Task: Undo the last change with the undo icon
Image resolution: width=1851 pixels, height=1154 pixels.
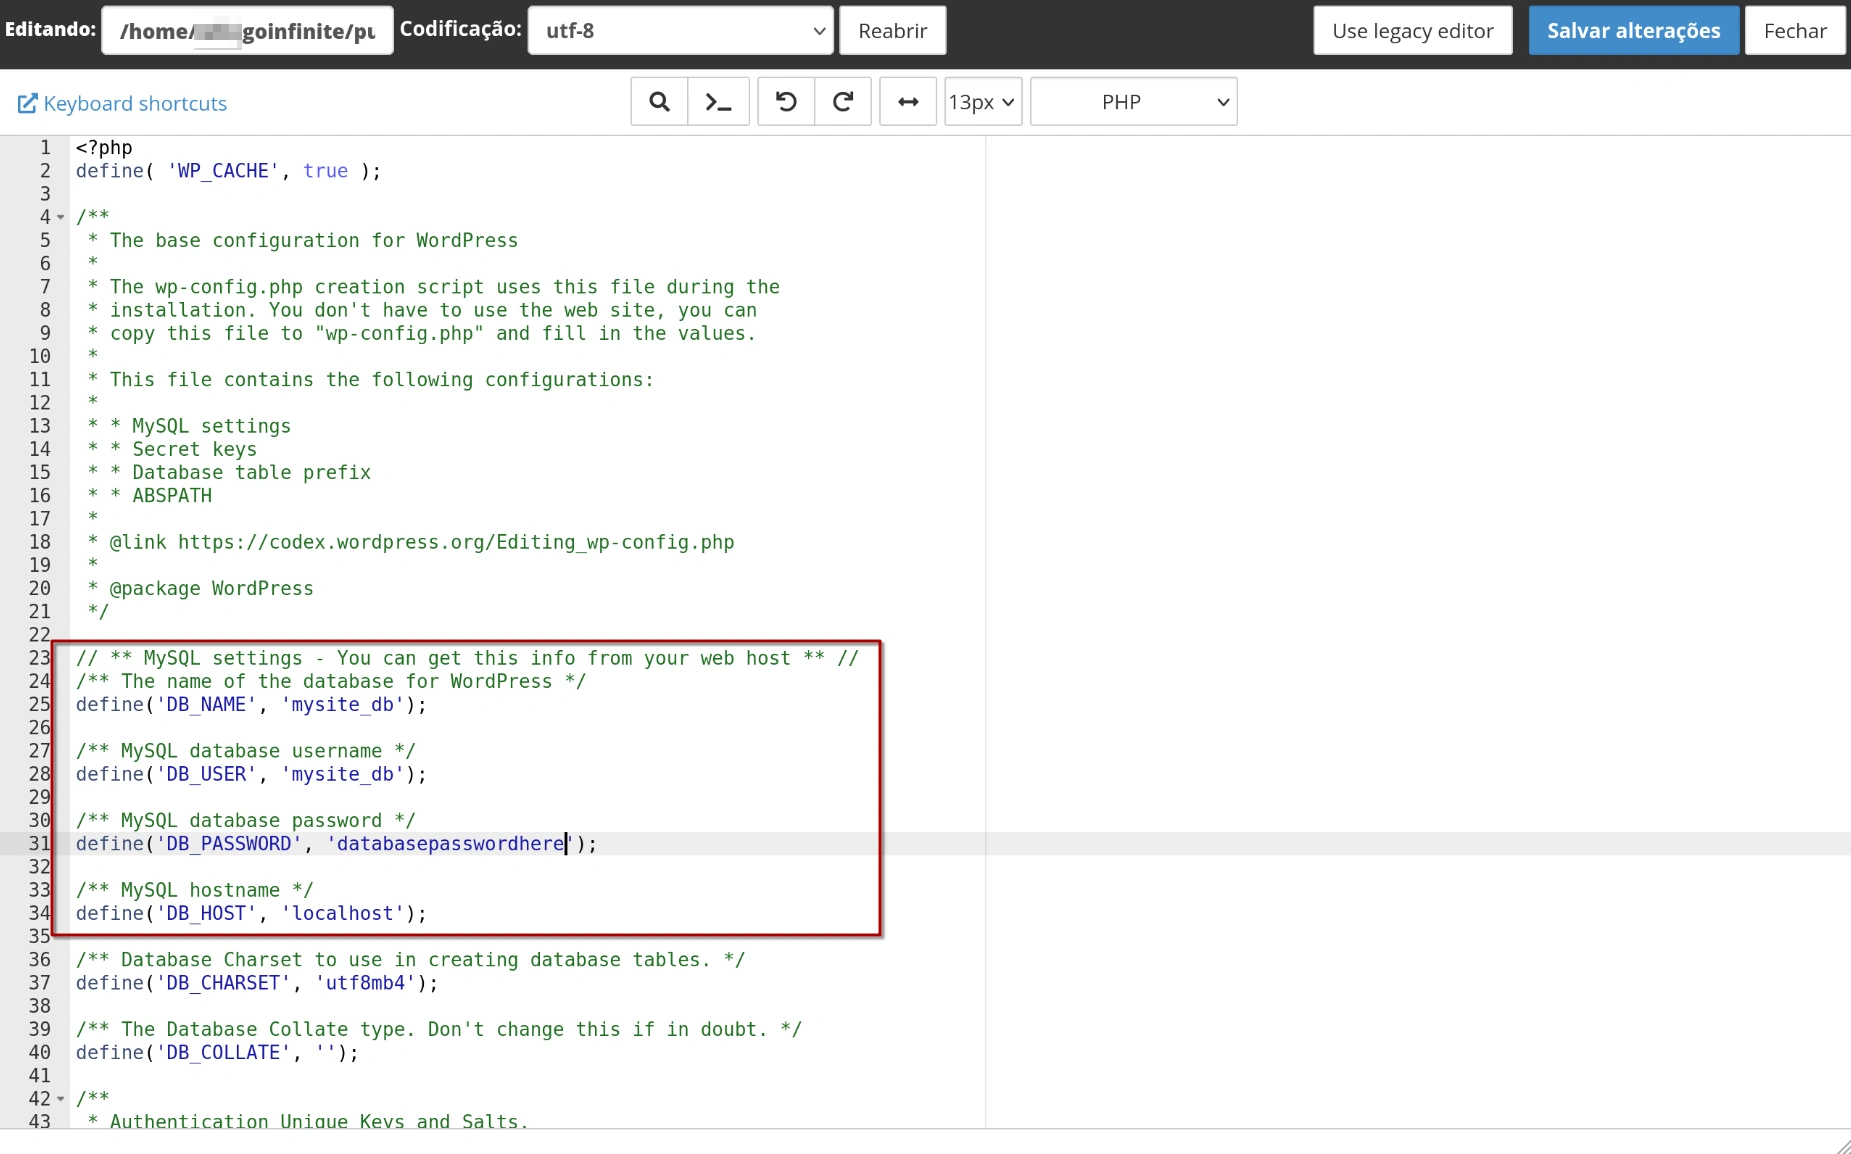Action: 786,101
